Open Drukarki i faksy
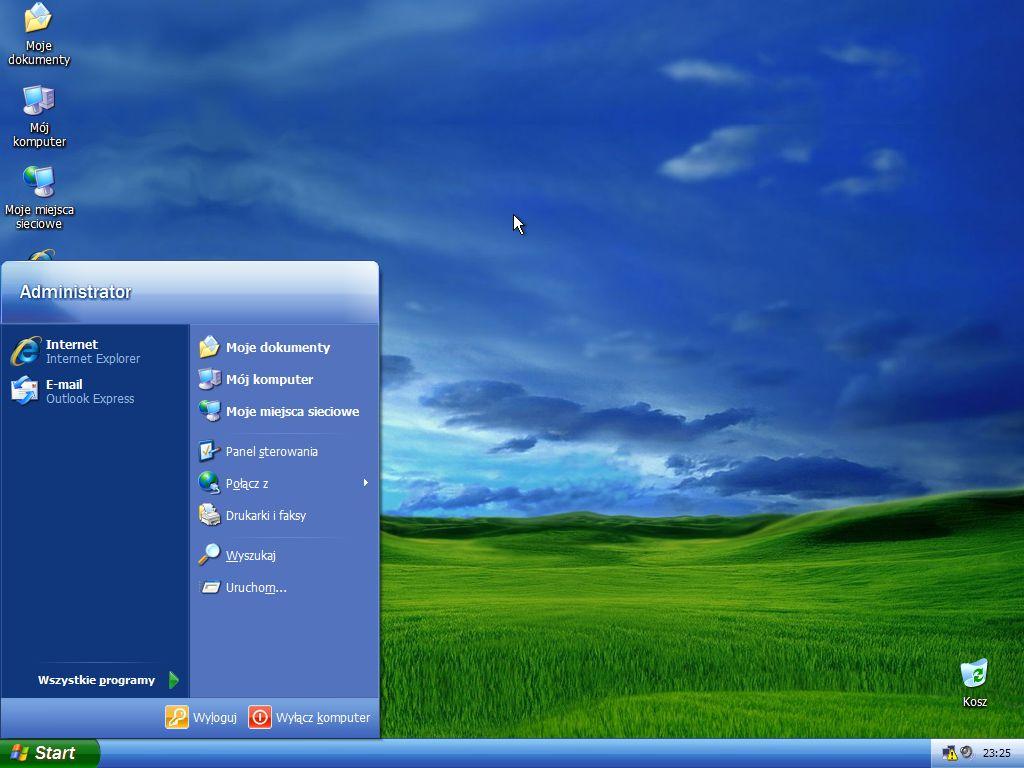The width and height of the screenshot is (1024, 768). pos(284,515)
